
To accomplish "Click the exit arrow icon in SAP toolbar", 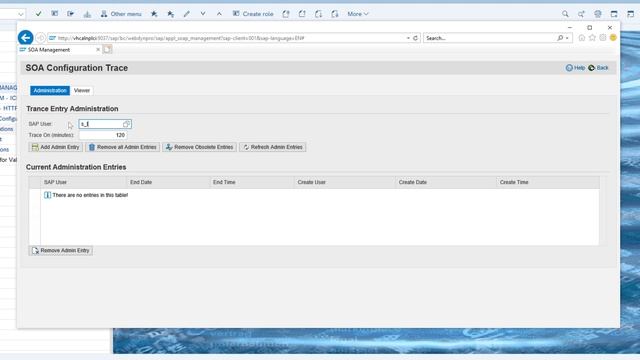I will 71,14.
